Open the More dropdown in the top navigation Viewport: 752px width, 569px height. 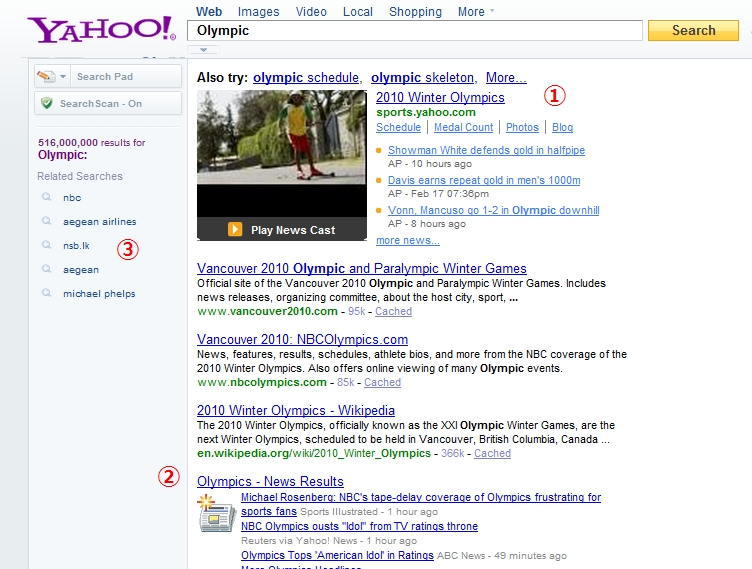[x=476, y=12]
